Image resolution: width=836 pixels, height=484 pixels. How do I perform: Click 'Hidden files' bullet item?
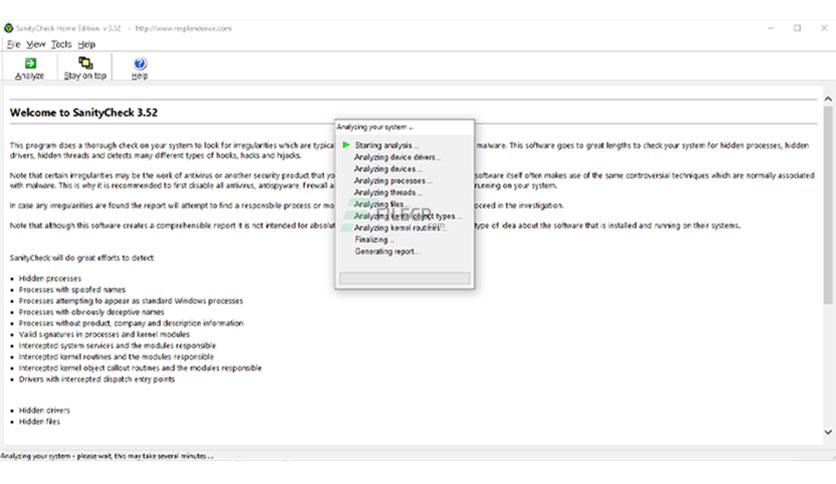coord(39,421)
